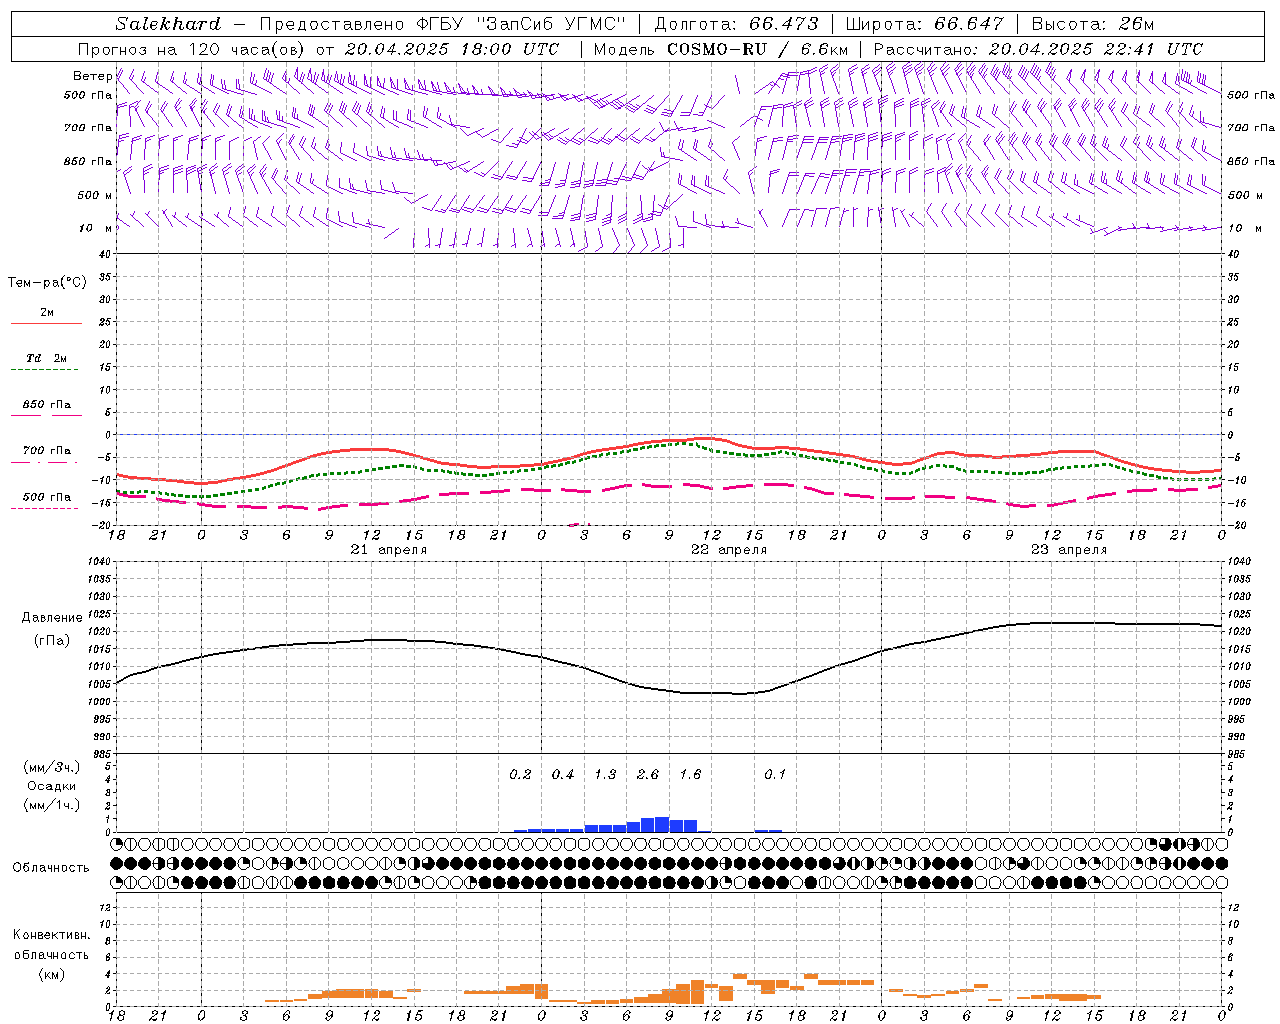Click the precipitation value "0.4"

563,775
